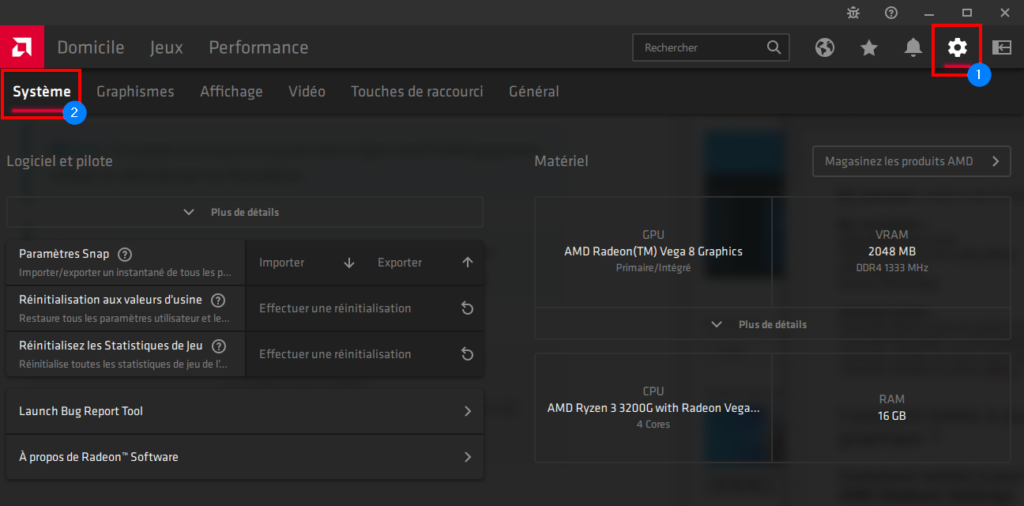Click help icon for Réinitialisez les Statistiques de Jeu
The image size is (1024, 506).
[x=219, y=346]
